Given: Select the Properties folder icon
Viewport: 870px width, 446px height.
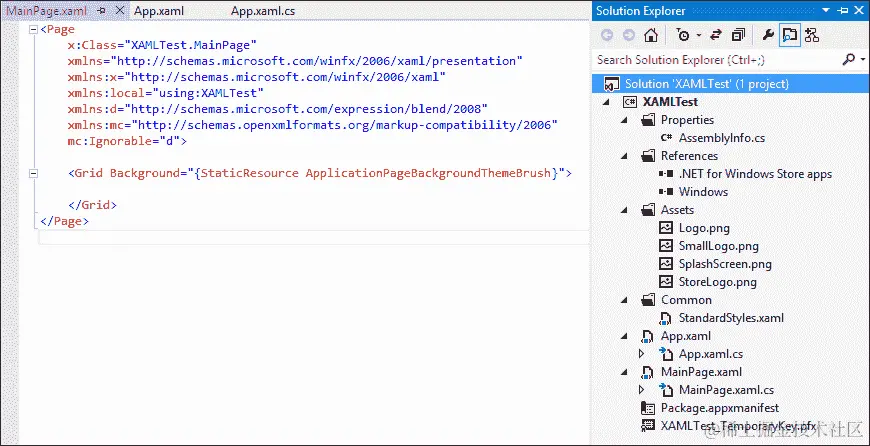Looking at the screenshot, I should pyautogui.click(x=648, y=120).
